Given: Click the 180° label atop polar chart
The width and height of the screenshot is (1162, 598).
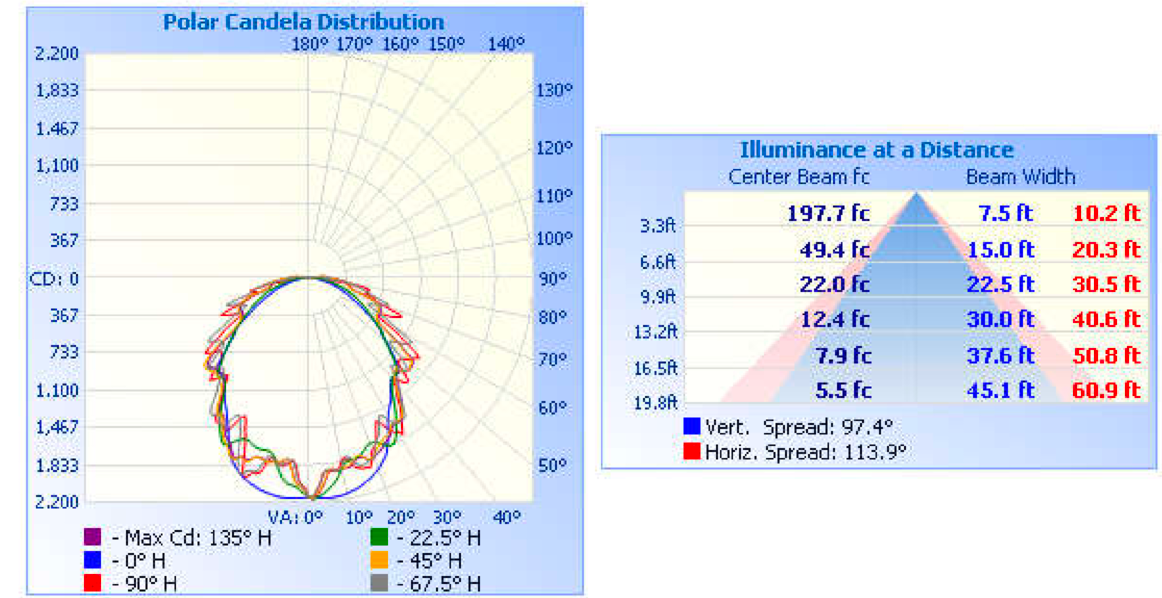Looking at the screenshot, I should click(309, 44).
